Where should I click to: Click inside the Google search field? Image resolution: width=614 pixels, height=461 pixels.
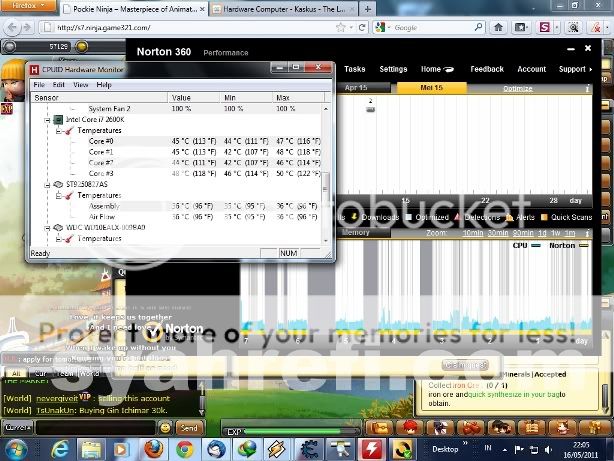[433, 27]
